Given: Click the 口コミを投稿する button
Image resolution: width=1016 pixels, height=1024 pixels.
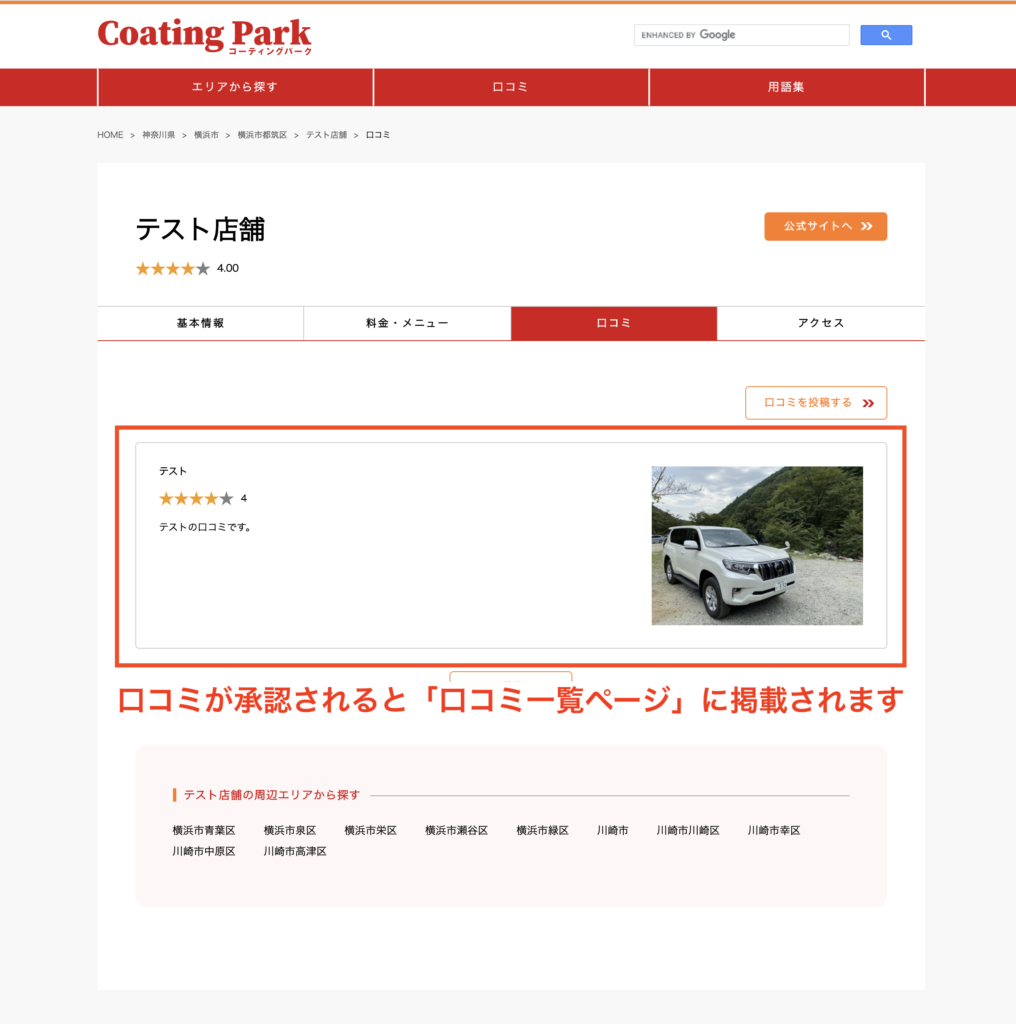Looking at the screenshot, I should pyautogui.click(x=815, y=403).
